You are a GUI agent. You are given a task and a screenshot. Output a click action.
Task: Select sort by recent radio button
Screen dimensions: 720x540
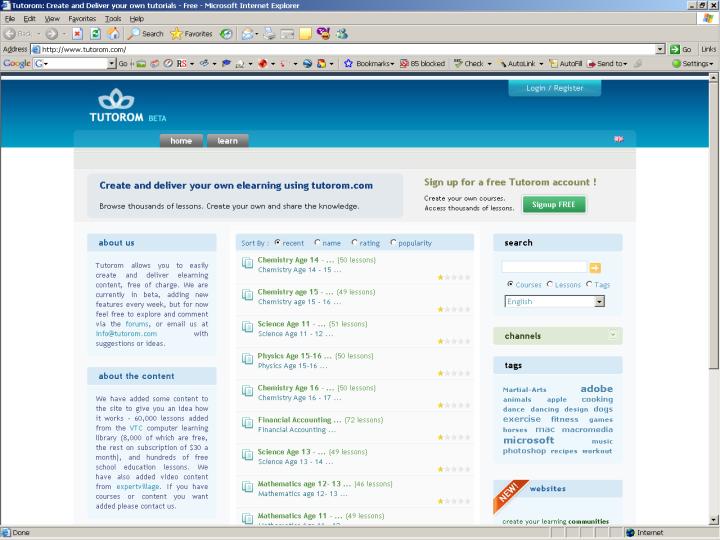(x=277, y=242)
